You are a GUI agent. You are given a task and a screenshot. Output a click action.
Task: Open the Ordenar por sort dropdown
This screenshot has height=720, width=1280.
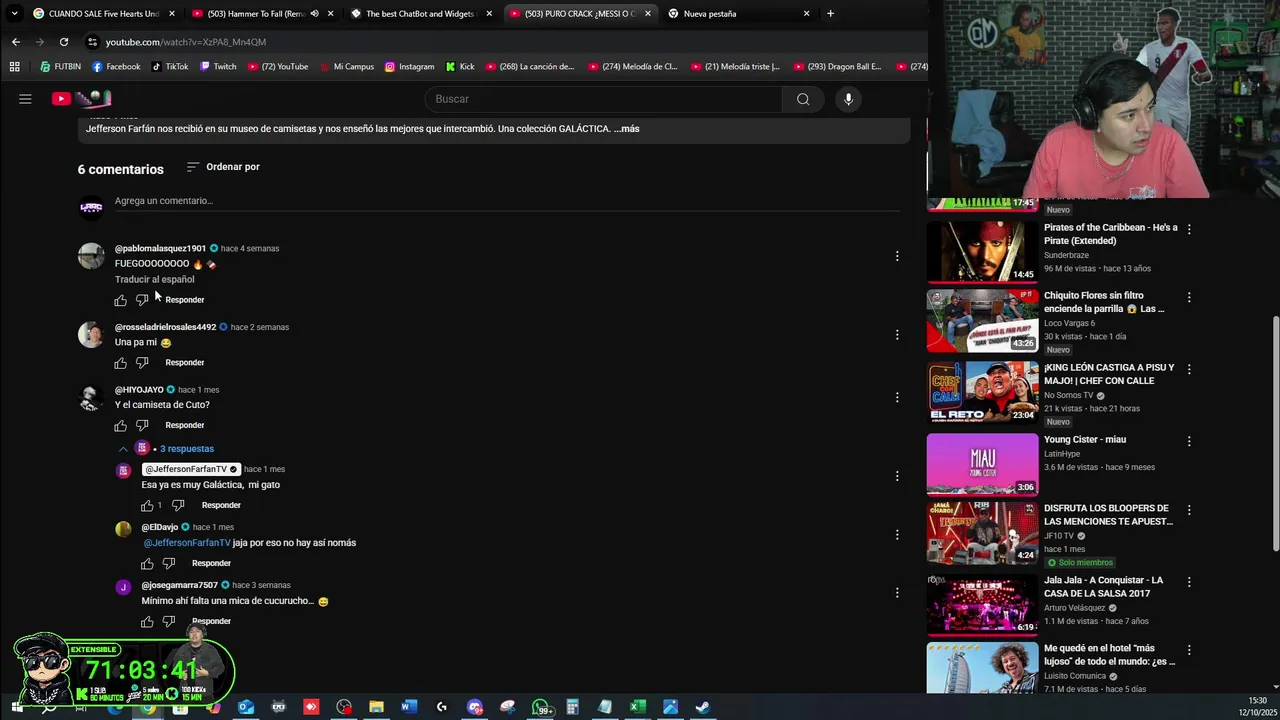click(223, 167)
